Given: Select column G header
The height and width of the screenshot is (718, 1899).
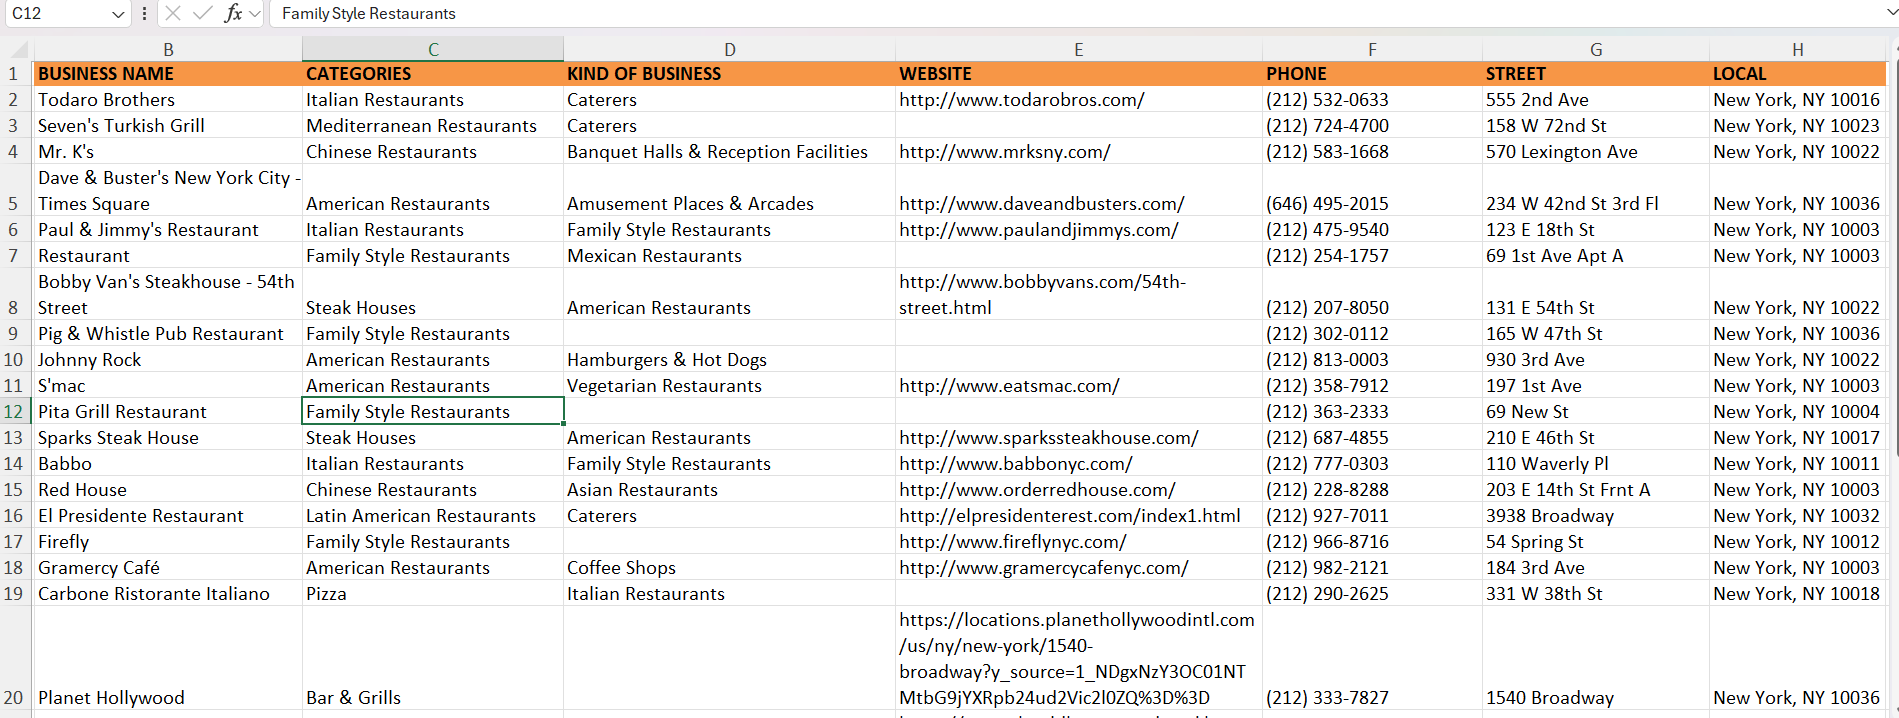Looking at the screenshot, I should (x=1596, y=49).
